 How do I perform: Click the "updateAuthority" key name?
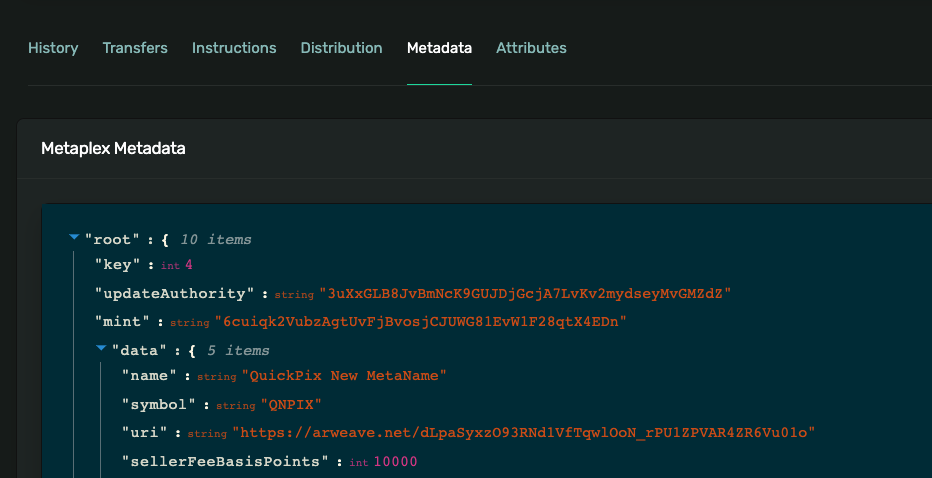(176, 294)
